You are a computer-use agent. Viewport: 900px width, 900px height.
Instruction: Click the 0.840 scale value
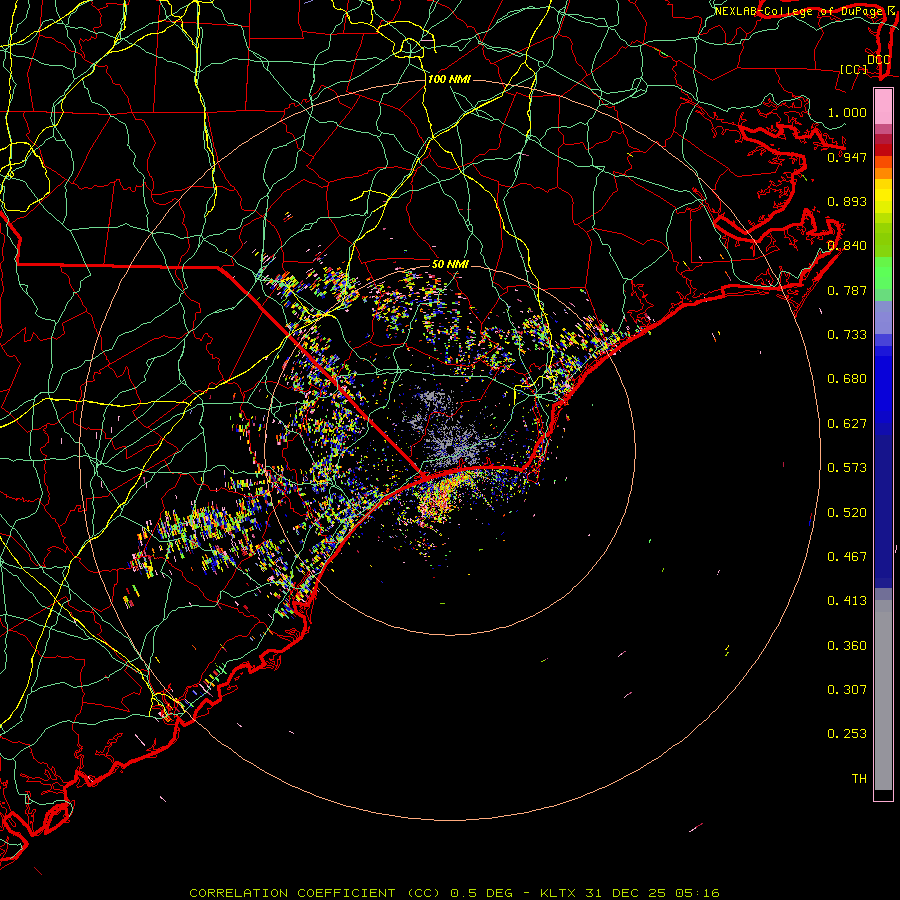(847, 246)
